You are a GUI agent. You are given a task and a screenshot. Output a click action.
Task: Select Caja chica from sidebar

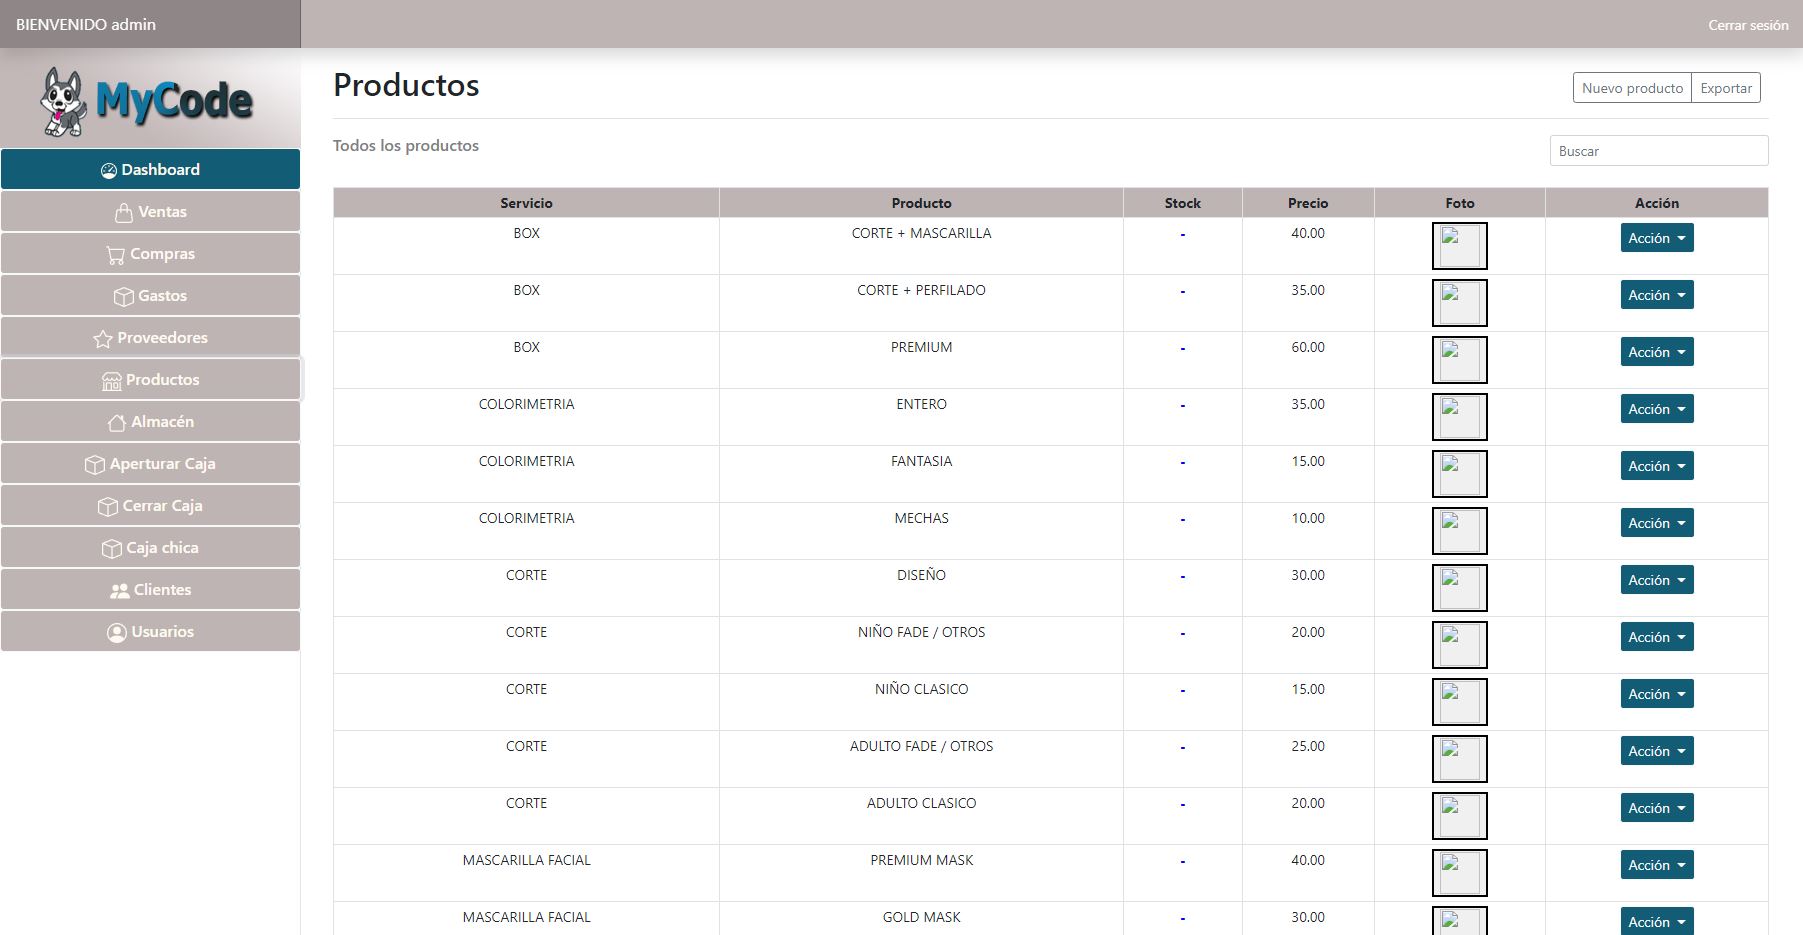coord(151,548)
